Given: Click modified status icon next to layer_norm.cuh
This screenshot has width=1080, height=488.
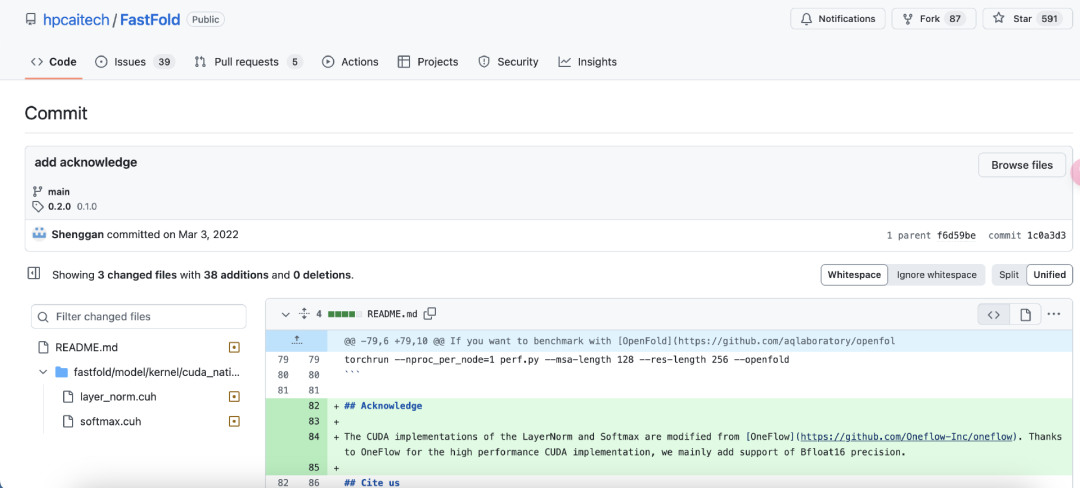Looking at the screenshot, I should tap(233, 396).
